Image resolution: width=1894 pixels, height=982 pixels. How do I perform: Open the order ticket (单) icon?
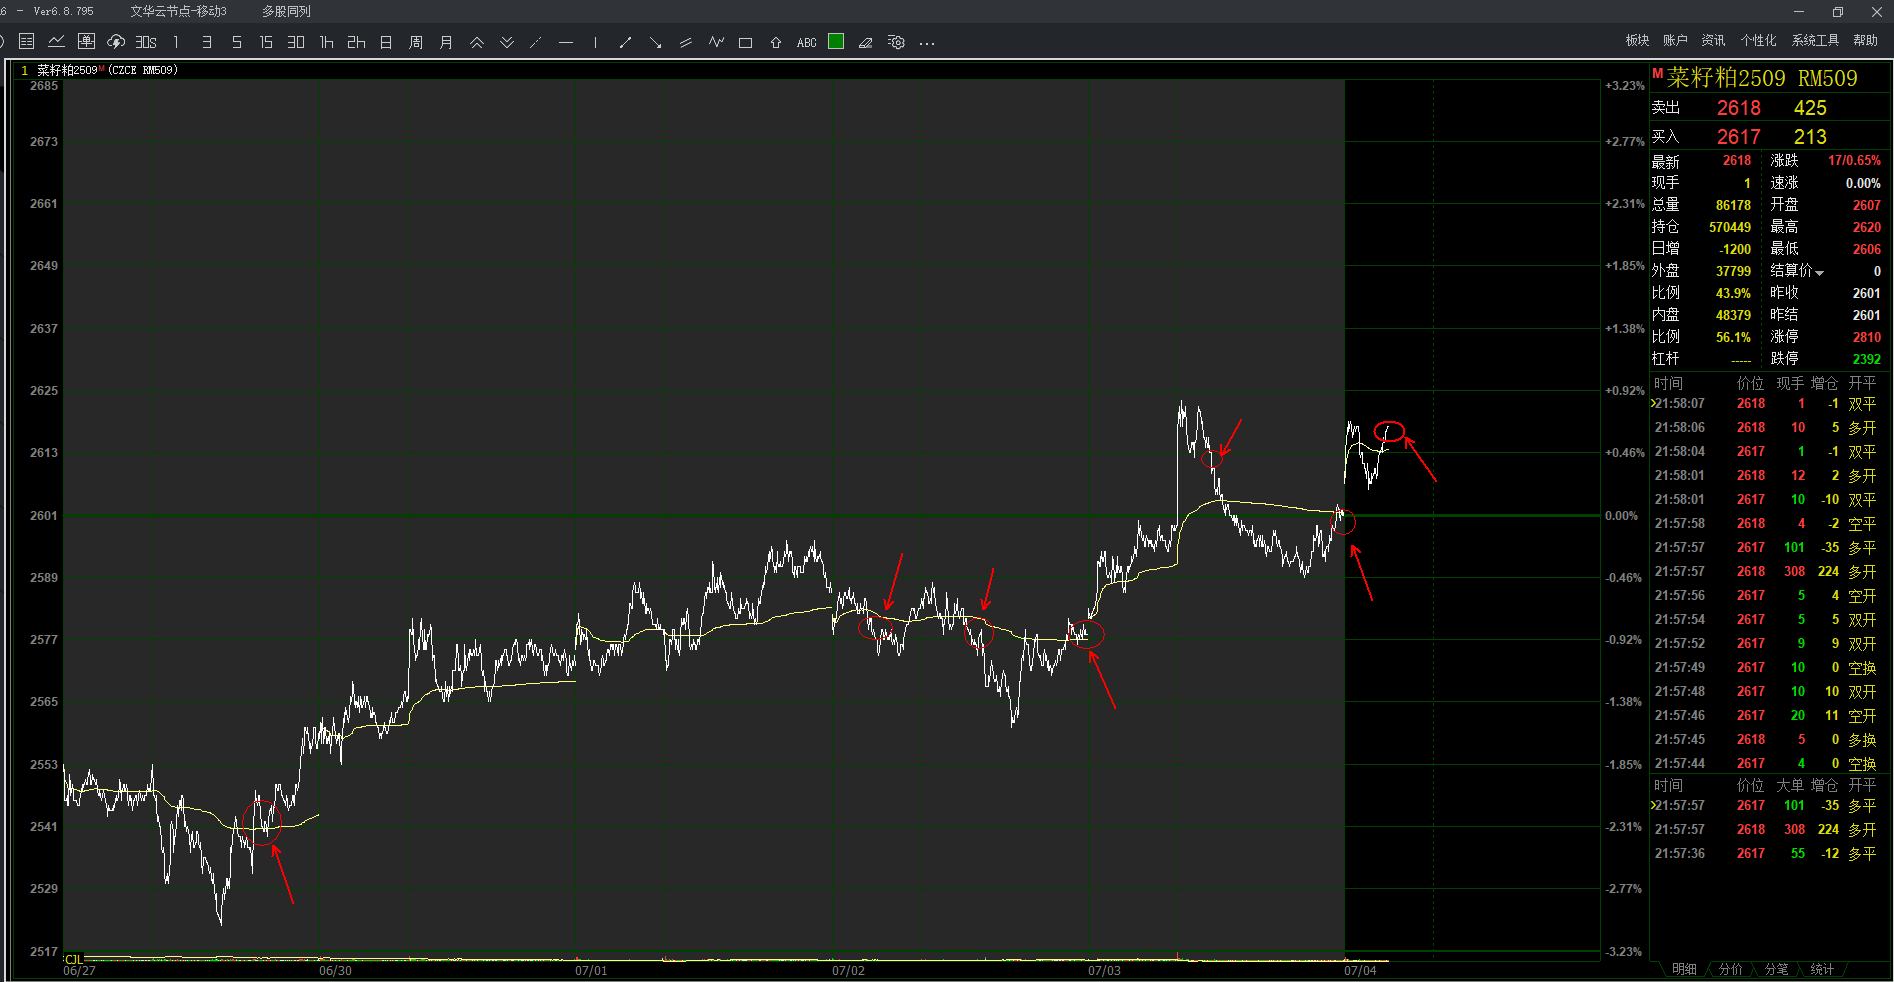pyautogui.click(x=87, y=42)
